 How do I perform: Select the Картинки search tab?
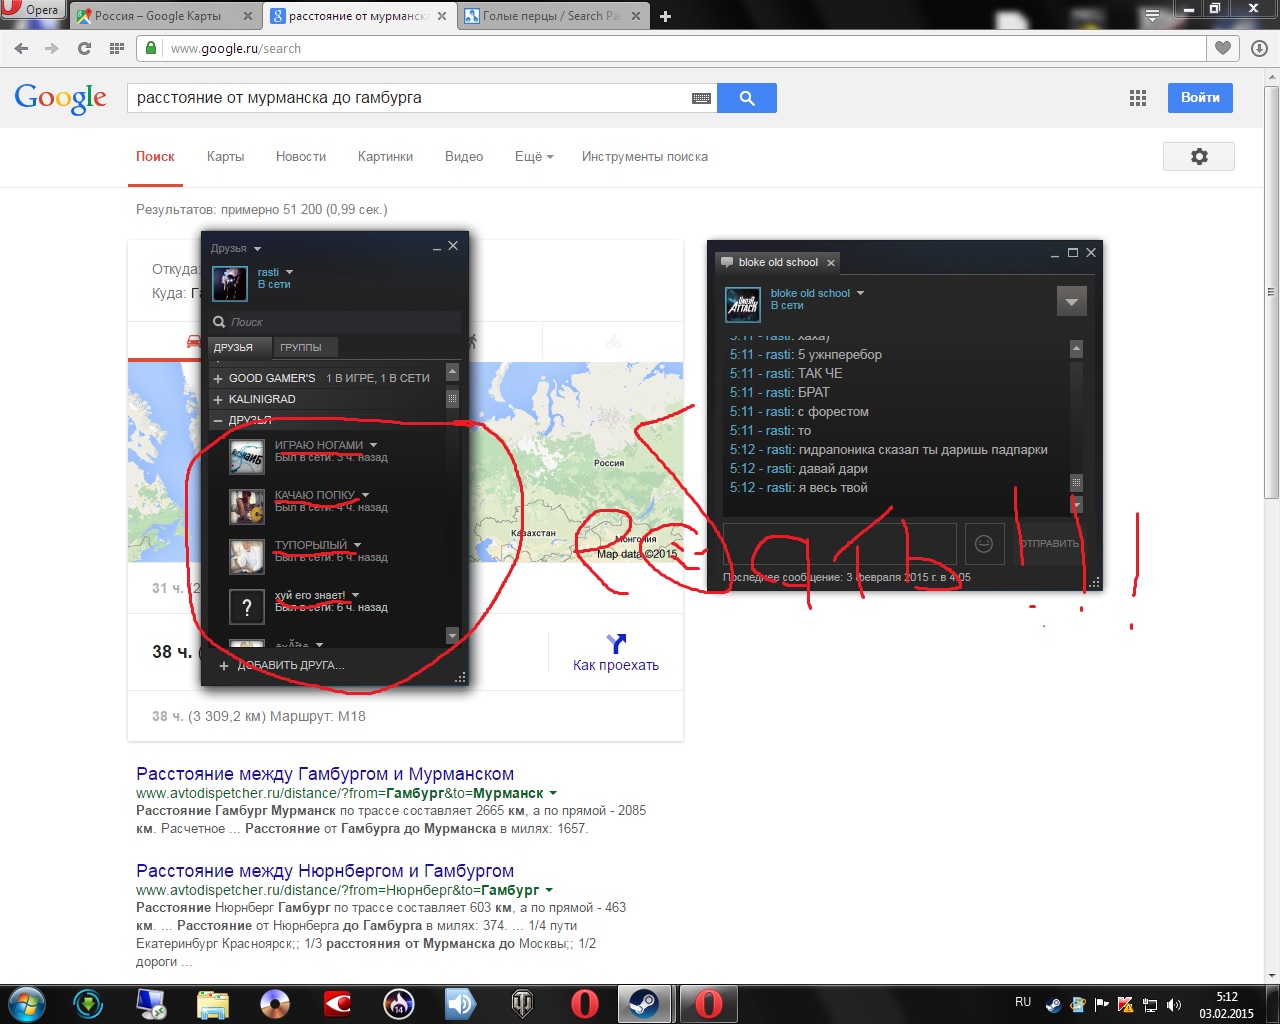pos(385,156)
